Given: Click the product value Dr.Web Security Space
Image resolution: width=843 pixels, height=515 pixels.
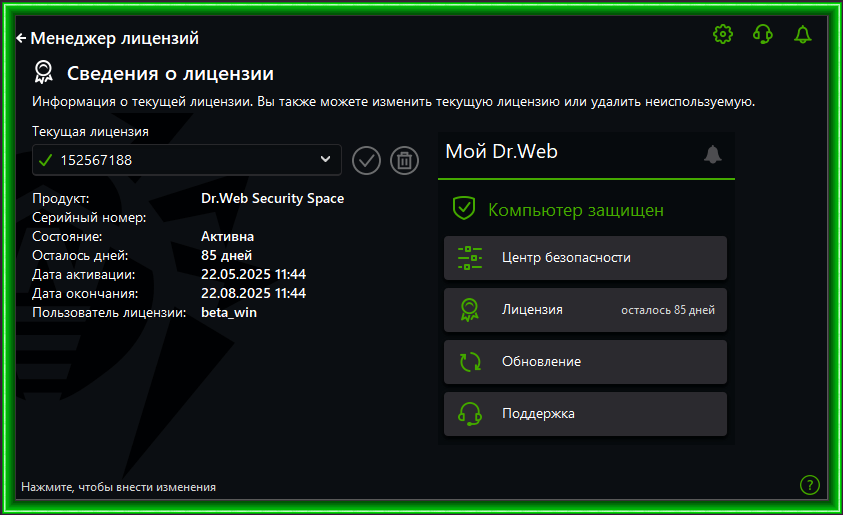Looking at the screenshot, I should [273, 198].
